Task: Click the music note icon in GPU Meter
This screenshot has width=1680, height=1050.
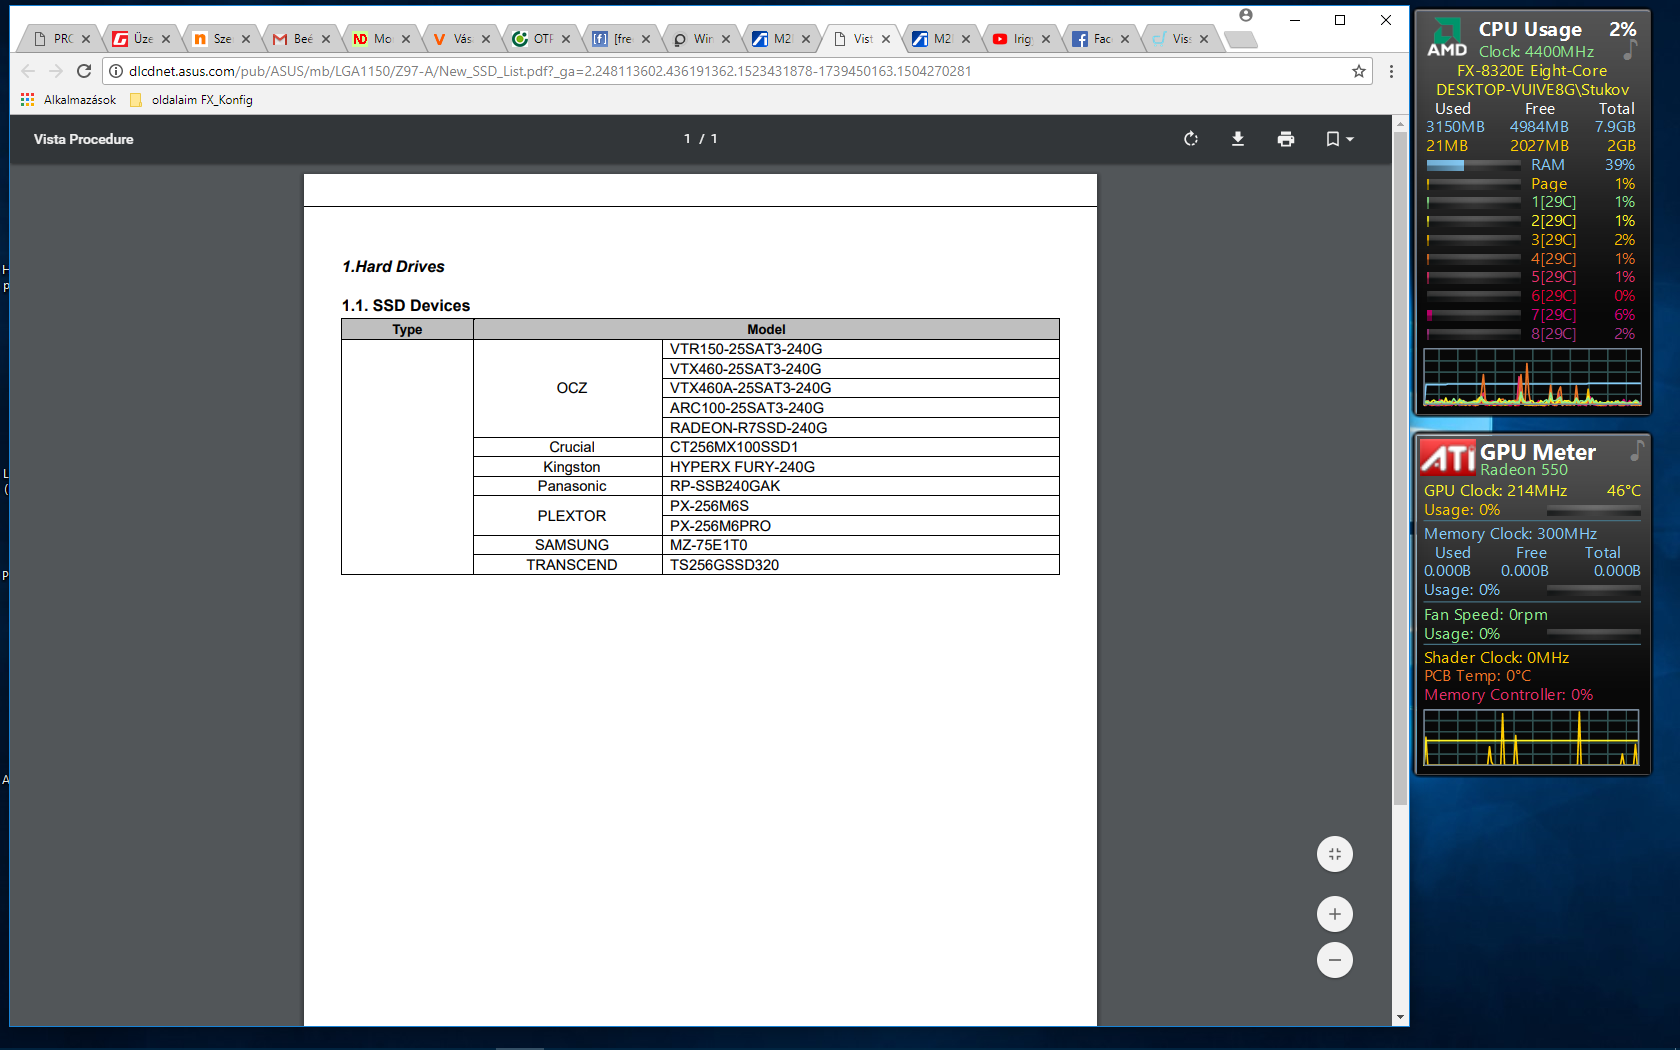Action: coord(1637,451)
